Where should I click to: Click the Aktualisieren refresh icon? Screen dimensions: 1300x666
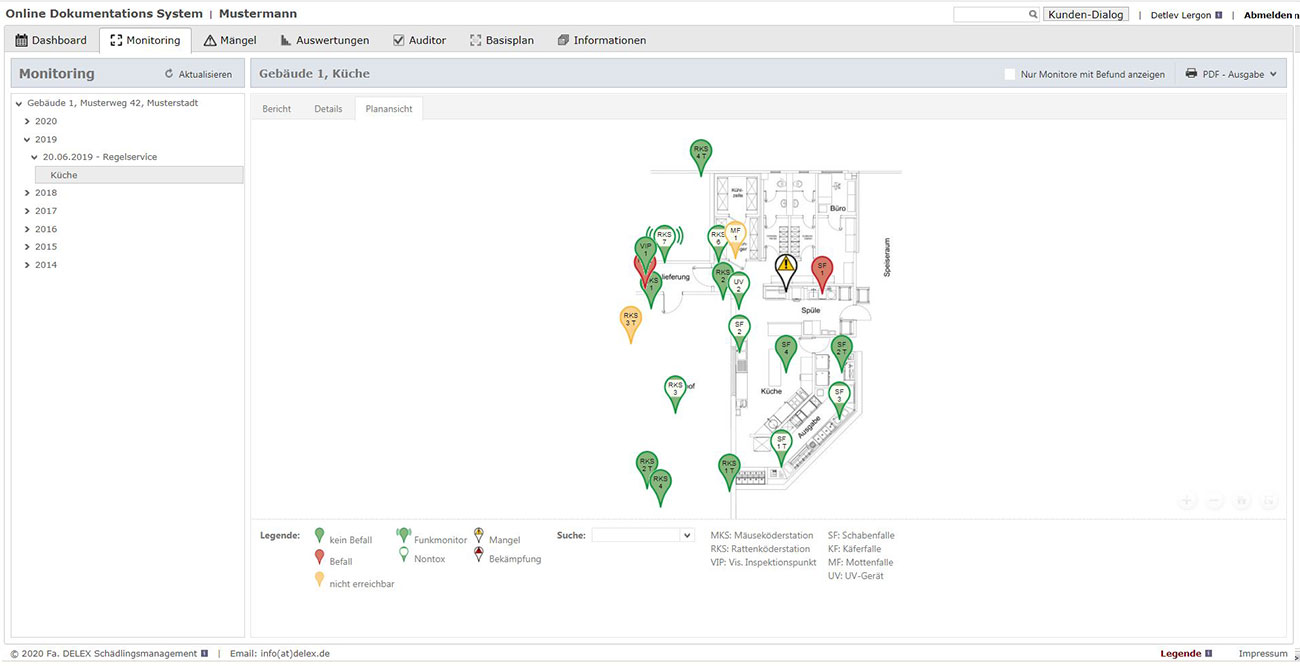coord(169,74)
